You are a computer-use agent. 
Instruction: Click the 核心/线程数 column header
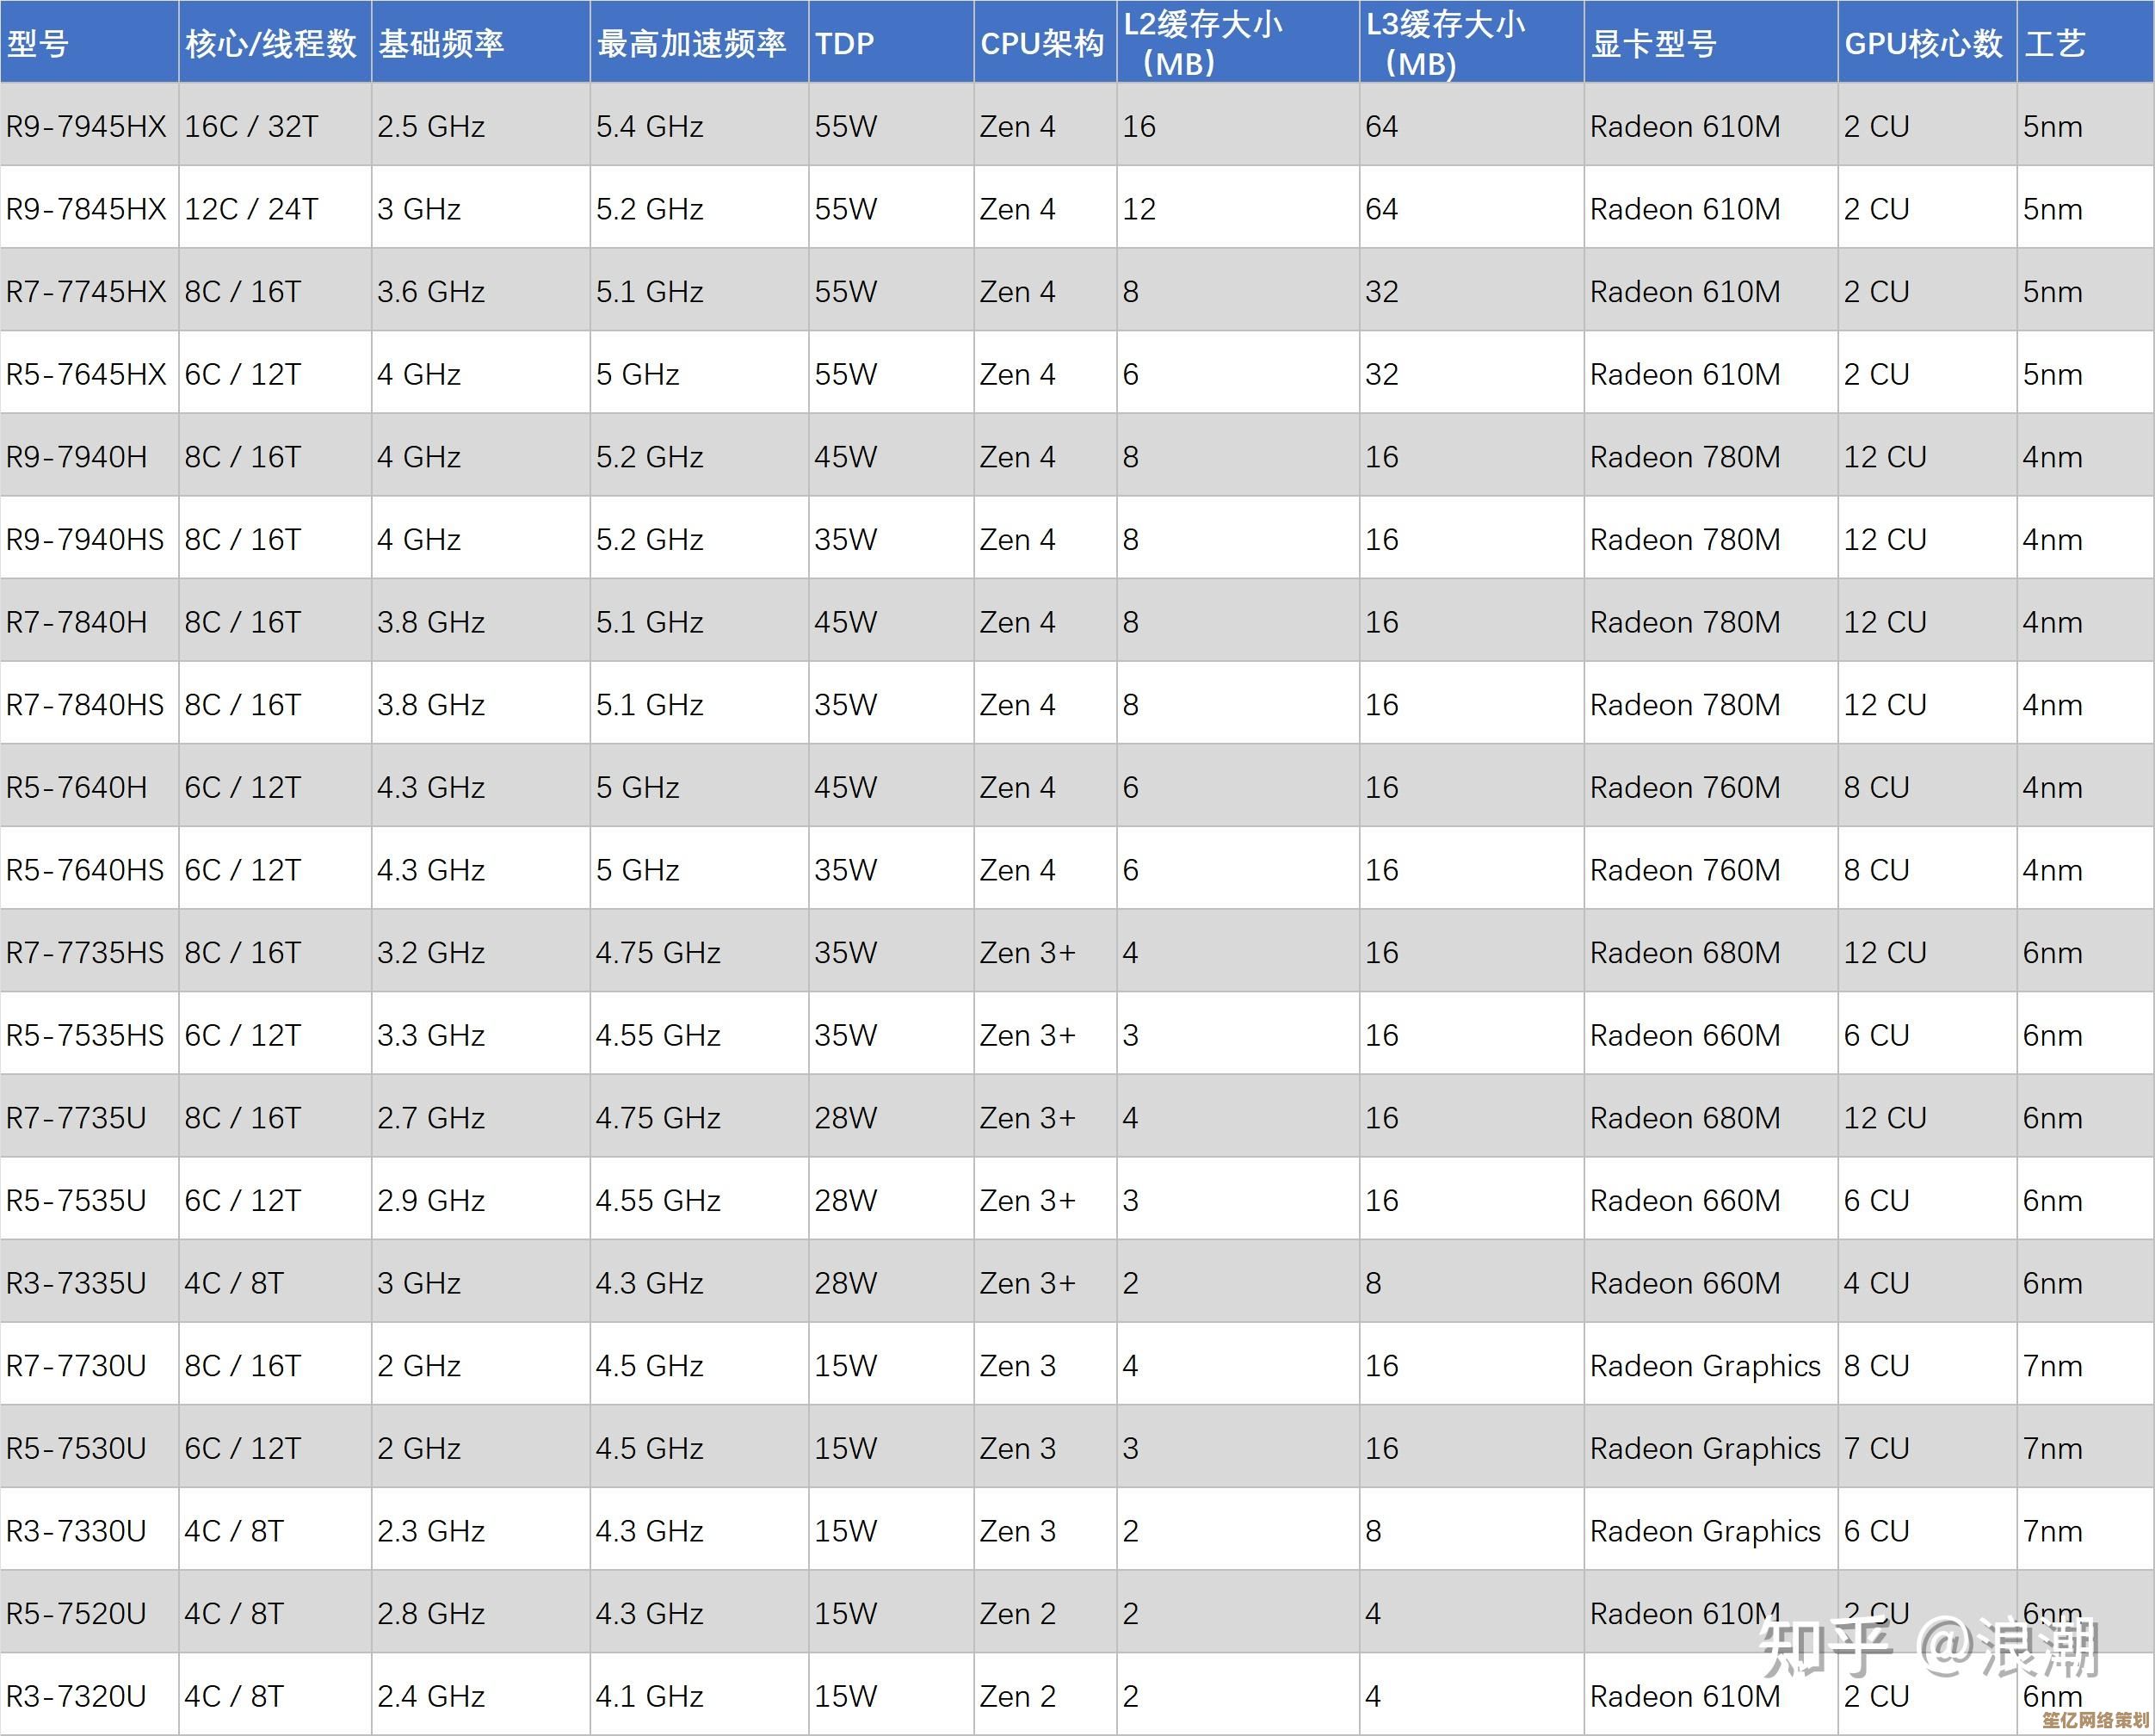click(271, 43)
